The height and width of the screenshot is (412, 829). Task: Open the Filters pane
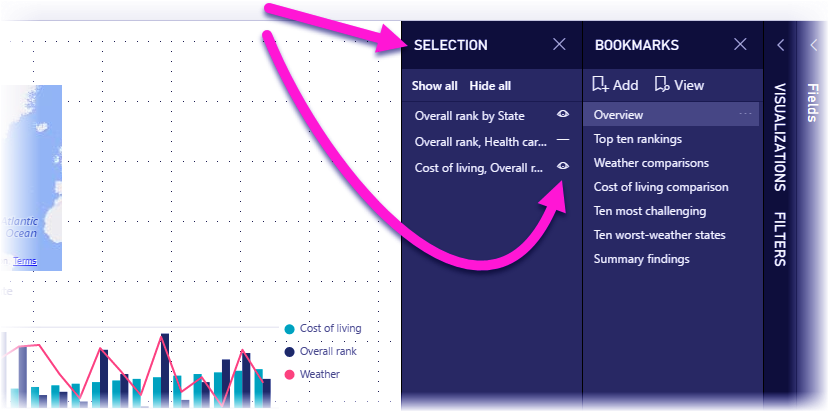[x=780, y=237]
